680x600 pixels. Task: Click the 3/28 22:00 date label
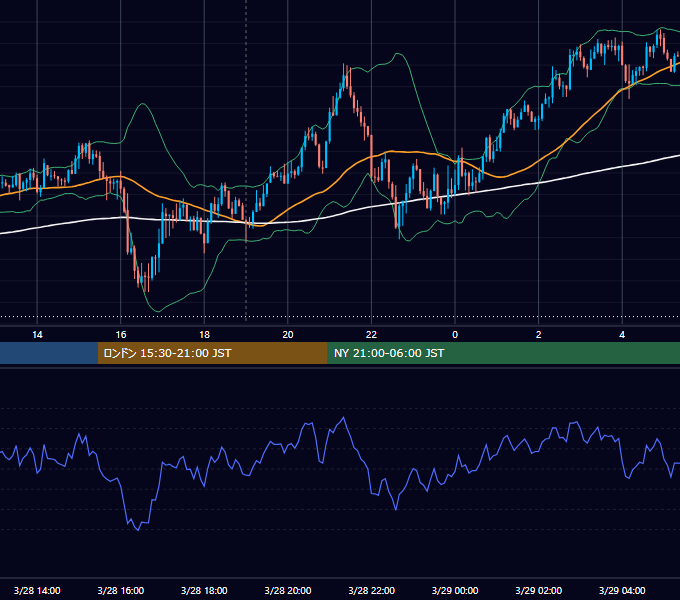(371, 590)
